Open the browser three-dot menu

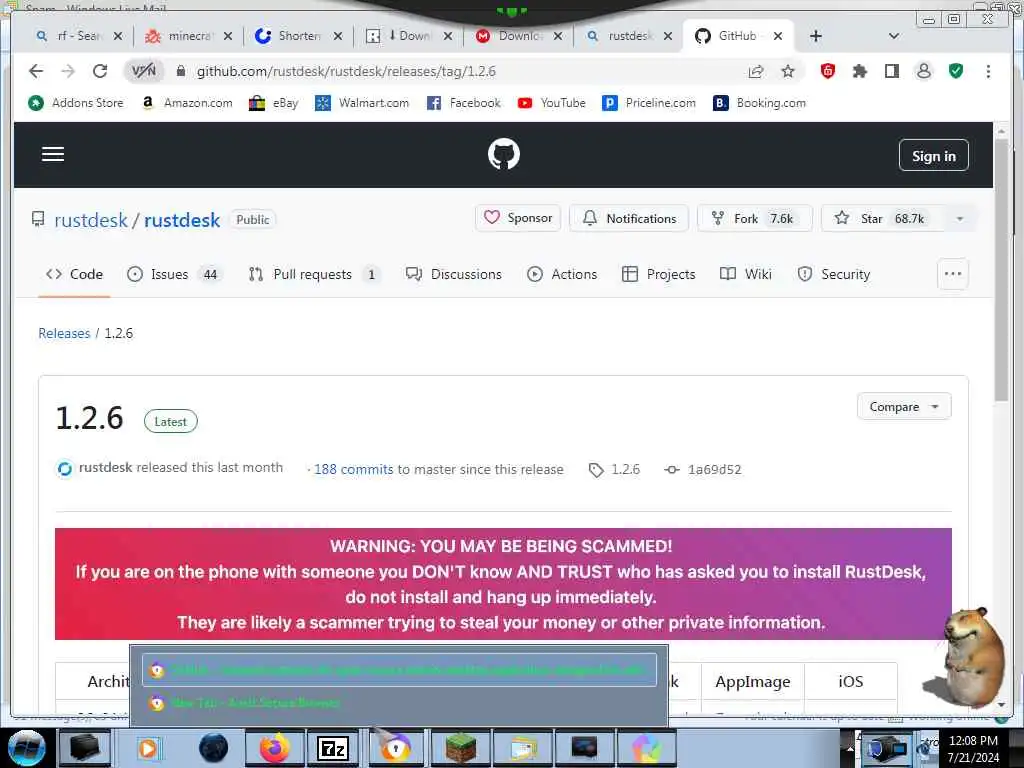click(x=988, y=71)
